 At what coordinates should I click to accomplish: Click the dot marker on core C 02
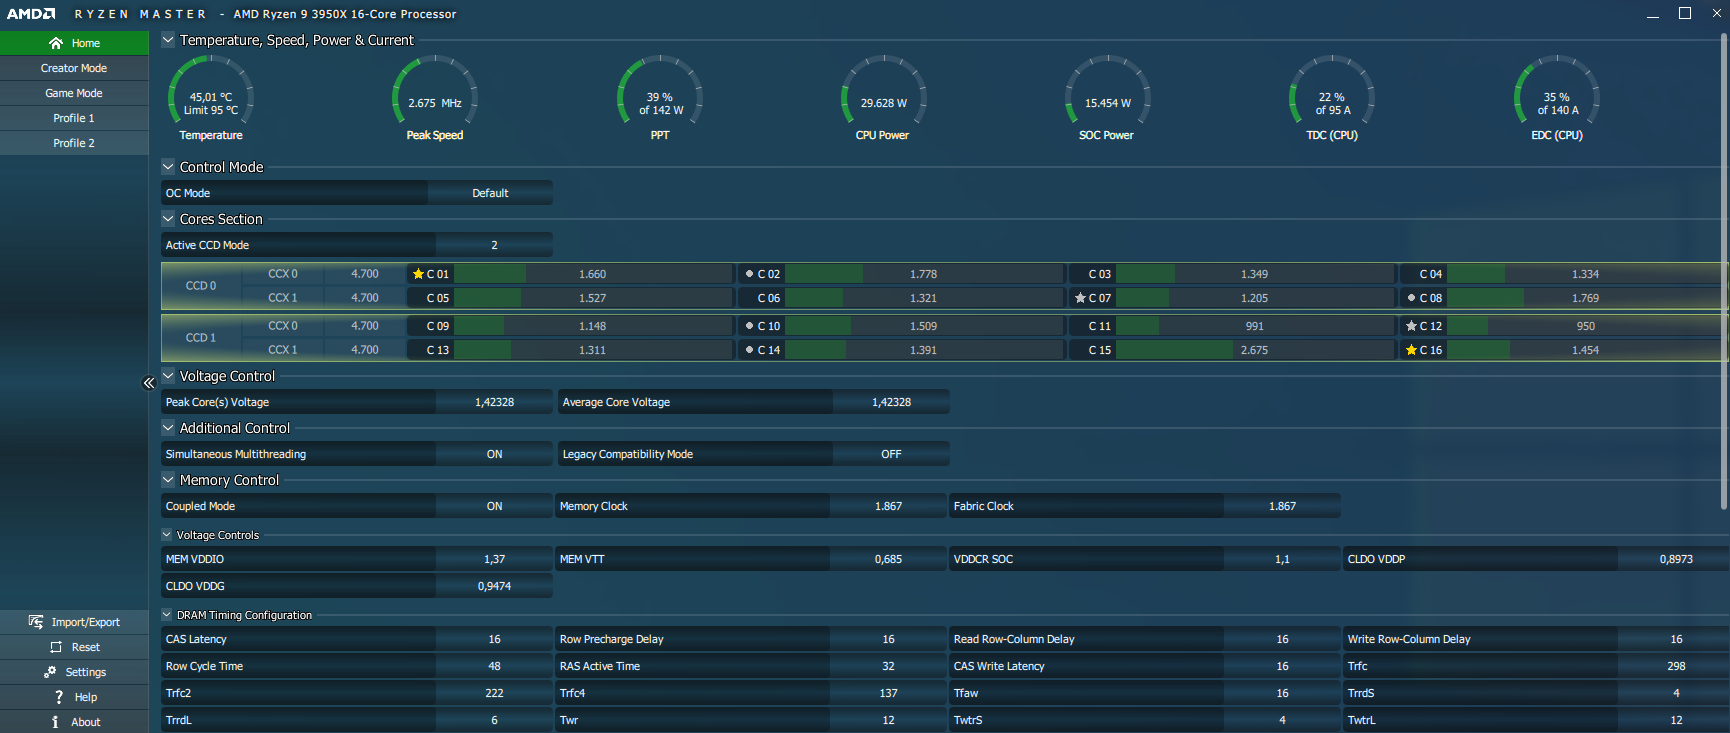(x=749, y=274)
